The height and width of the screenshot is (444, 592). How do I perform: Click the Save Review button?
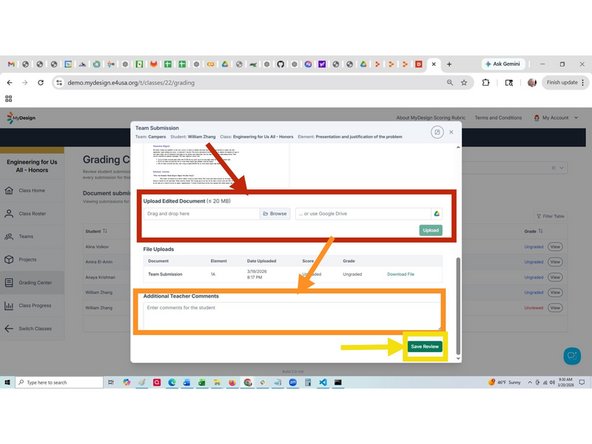pyautogui.click(x=425, y=346)
